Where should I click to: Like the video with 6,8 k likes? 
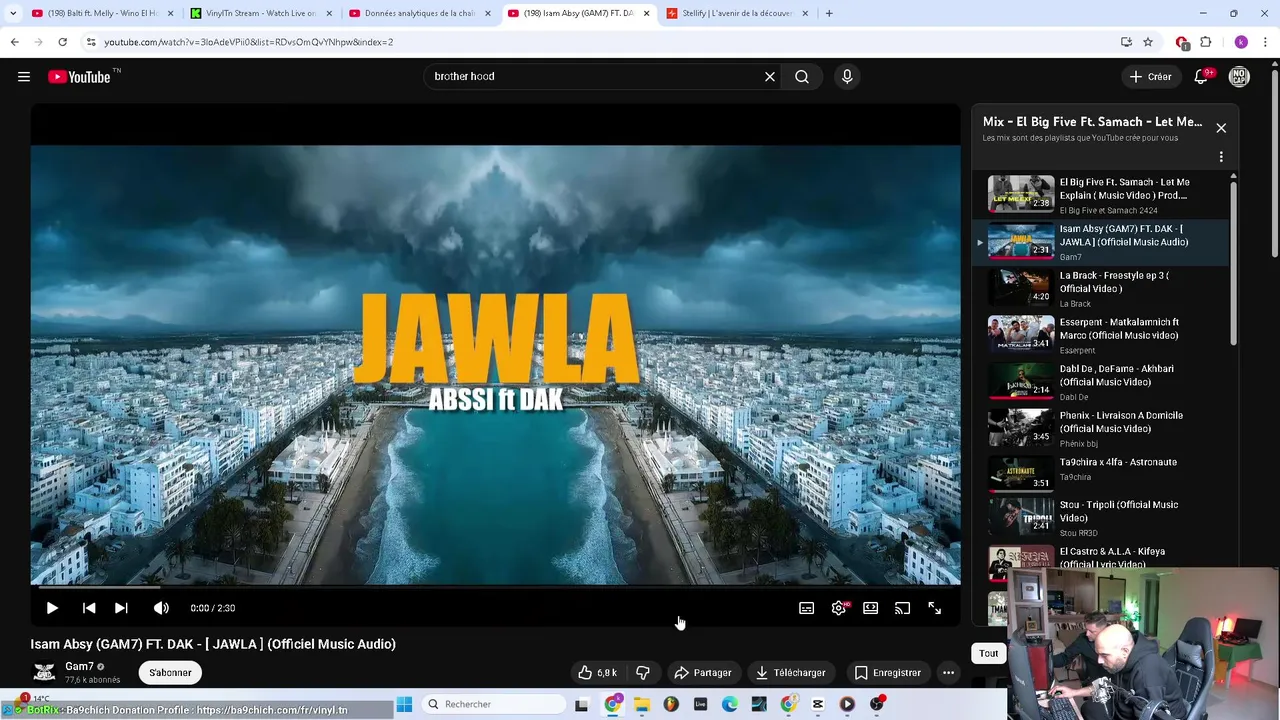pos(597,673)
